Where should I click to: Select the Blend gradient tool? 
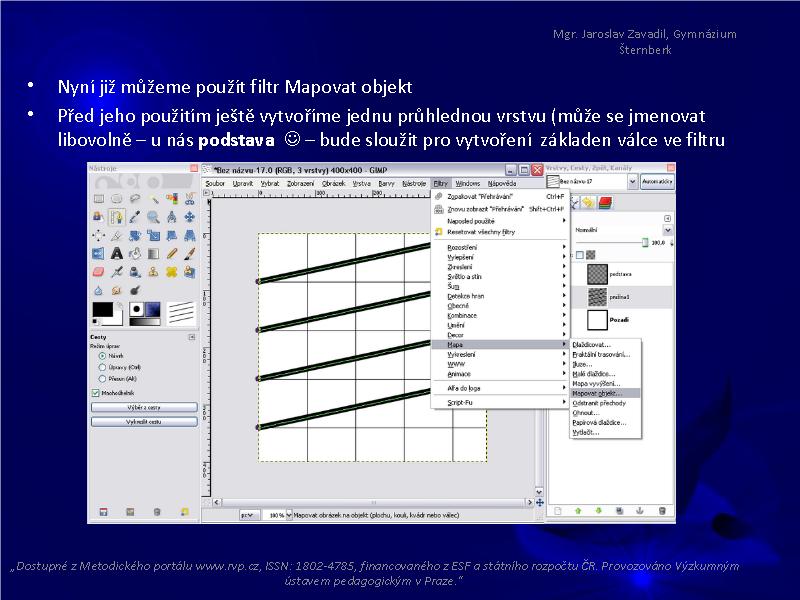coord(153,254)
